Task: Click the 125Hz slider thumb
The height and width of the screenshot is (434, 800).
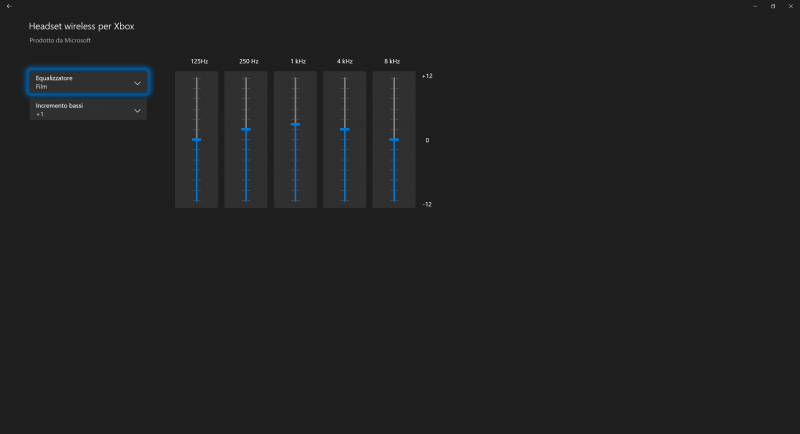Action: click(196, 140)
